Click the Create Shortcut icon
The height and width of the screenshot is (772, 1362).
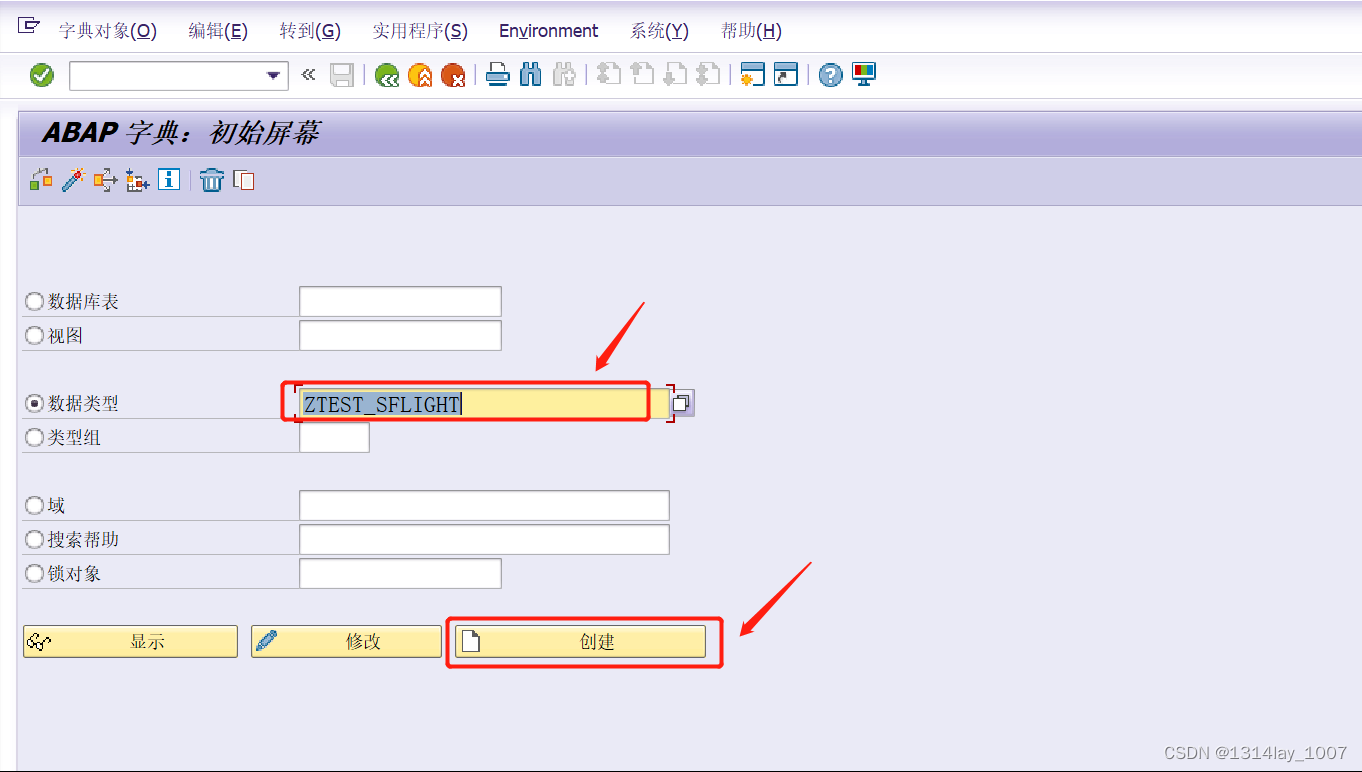786,75
